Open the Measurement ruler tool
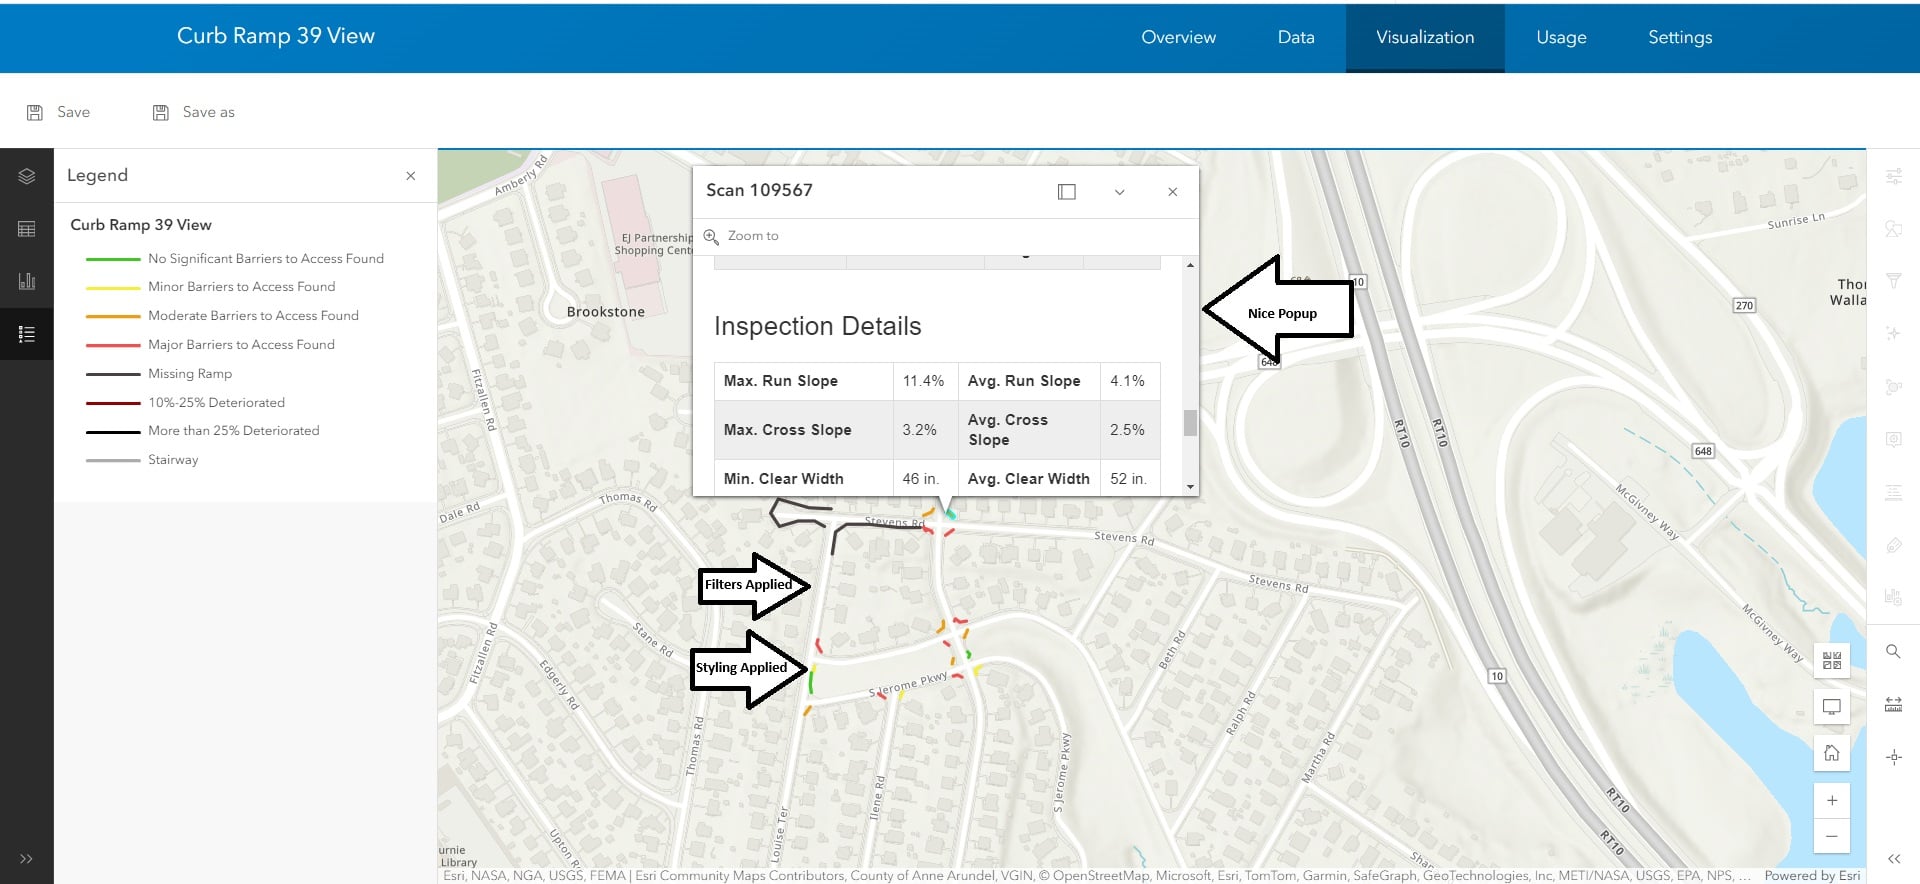Viewport: 1920px width, 884px height. coord(1894,704)
